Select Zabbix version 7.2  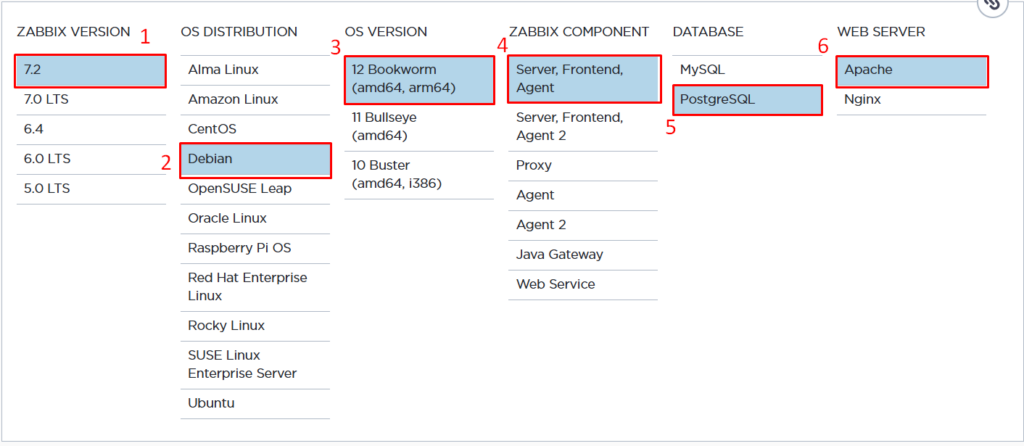click(91, 71)
